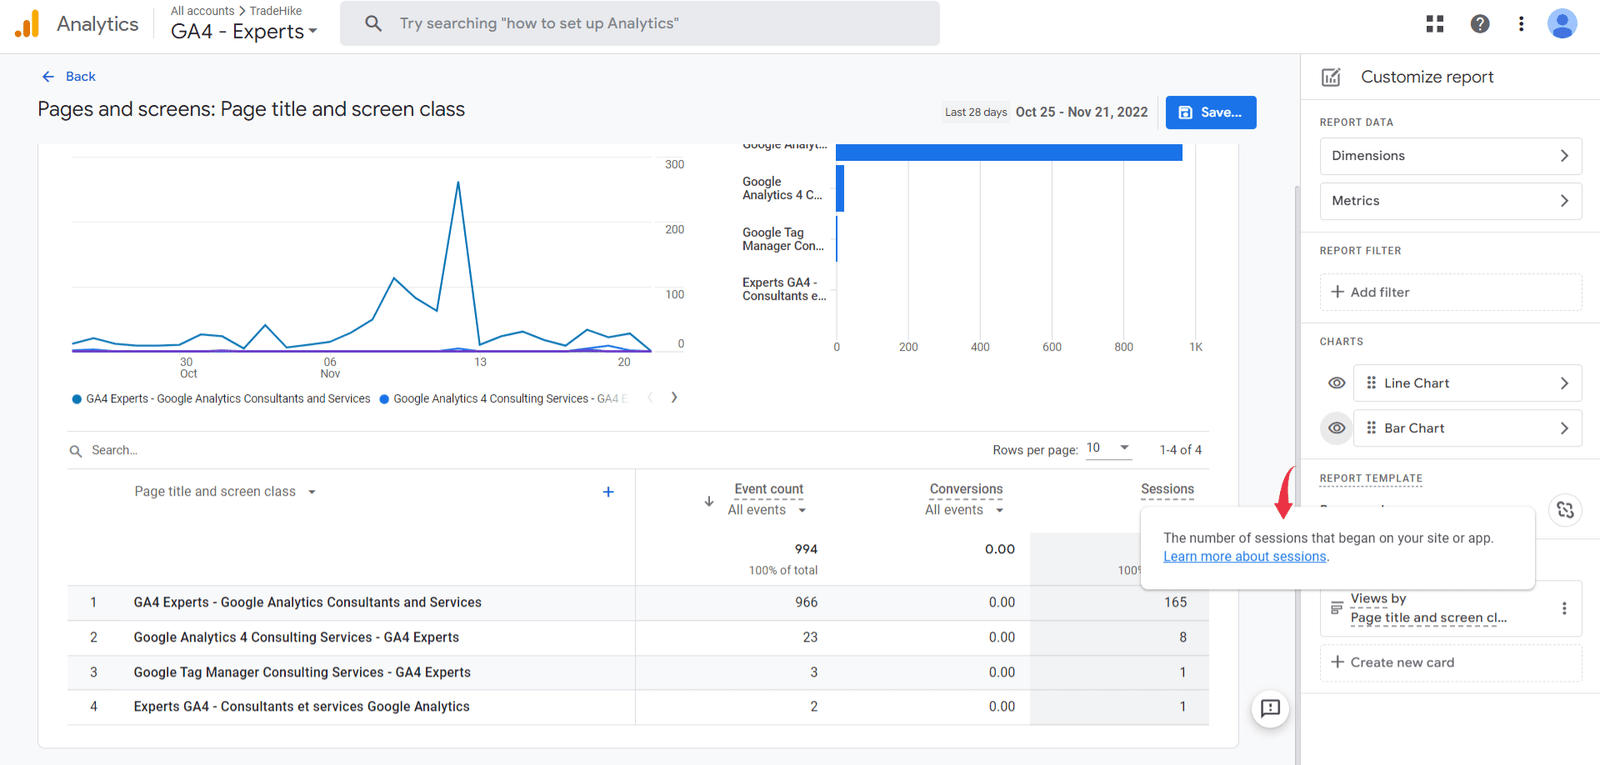
Task: Click the unlink report template icon
Action: 1565,510
